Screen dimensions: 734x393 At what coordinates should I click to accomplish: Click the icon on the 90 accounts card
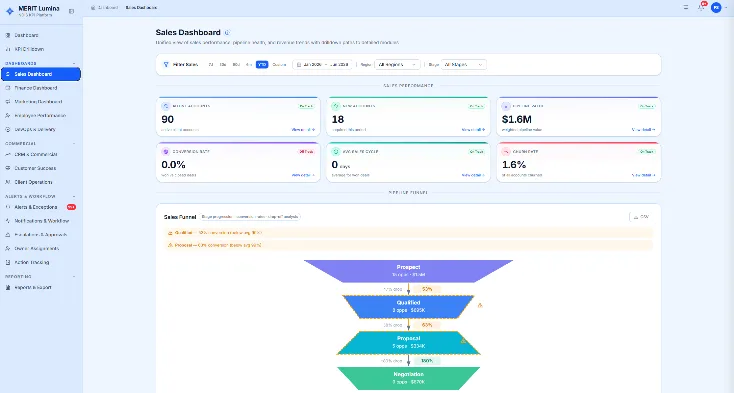point(165,106)
